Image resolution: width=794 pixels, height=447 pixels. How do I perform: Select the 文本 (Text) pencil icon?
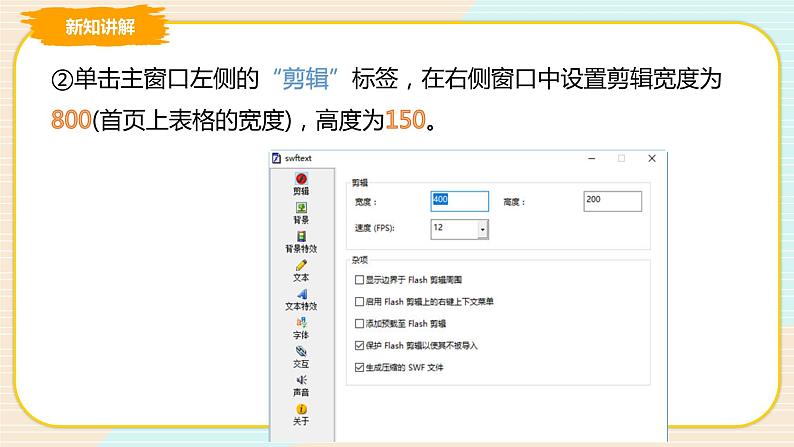tap(301, 265)
